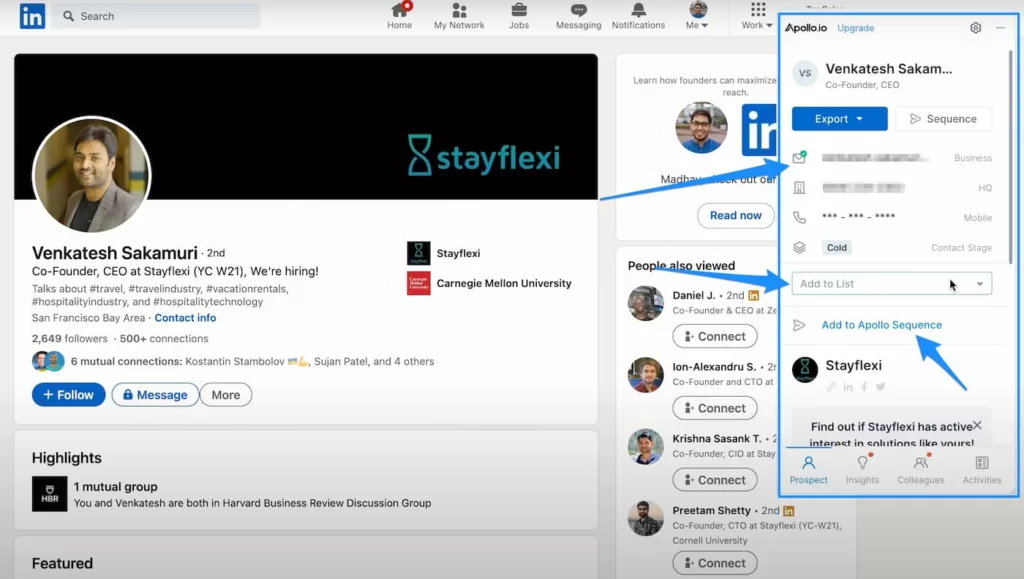Click the Stayflexi logo beside the profile name
The width and height of the screenshot is (1024, 579).
419,253
